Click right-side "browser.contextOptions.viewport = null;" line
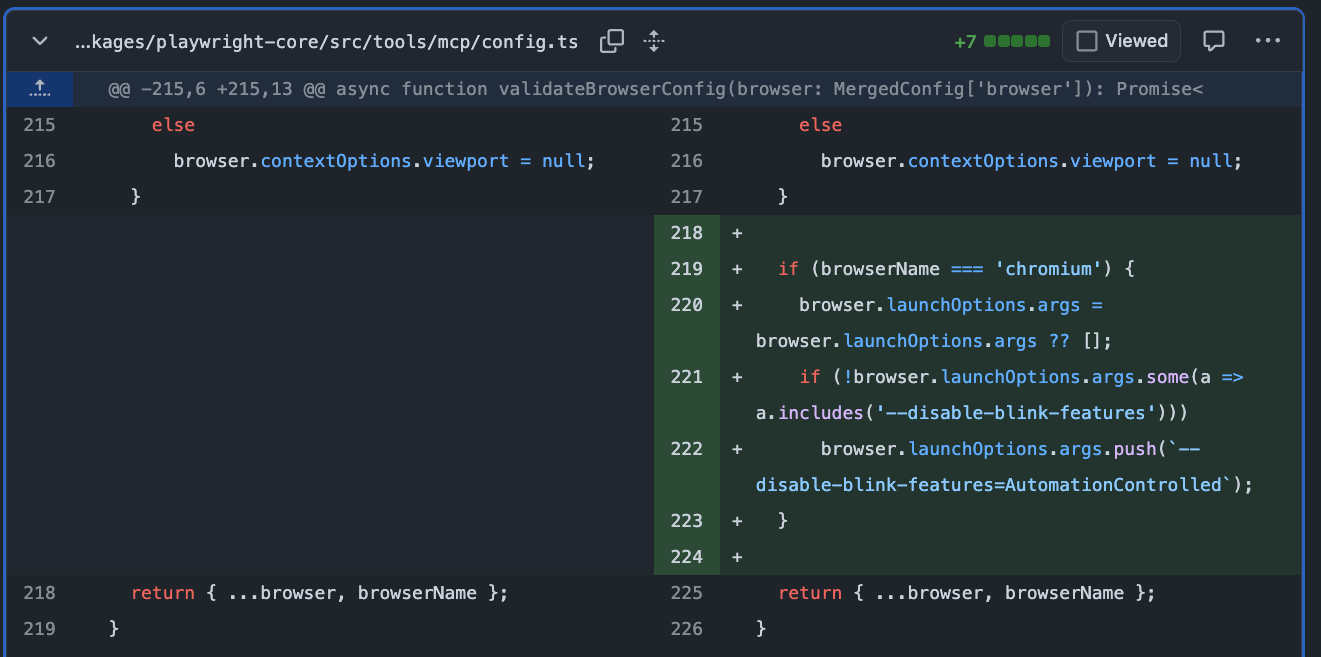This screenshot has width=1321, height=657. 1031,161
